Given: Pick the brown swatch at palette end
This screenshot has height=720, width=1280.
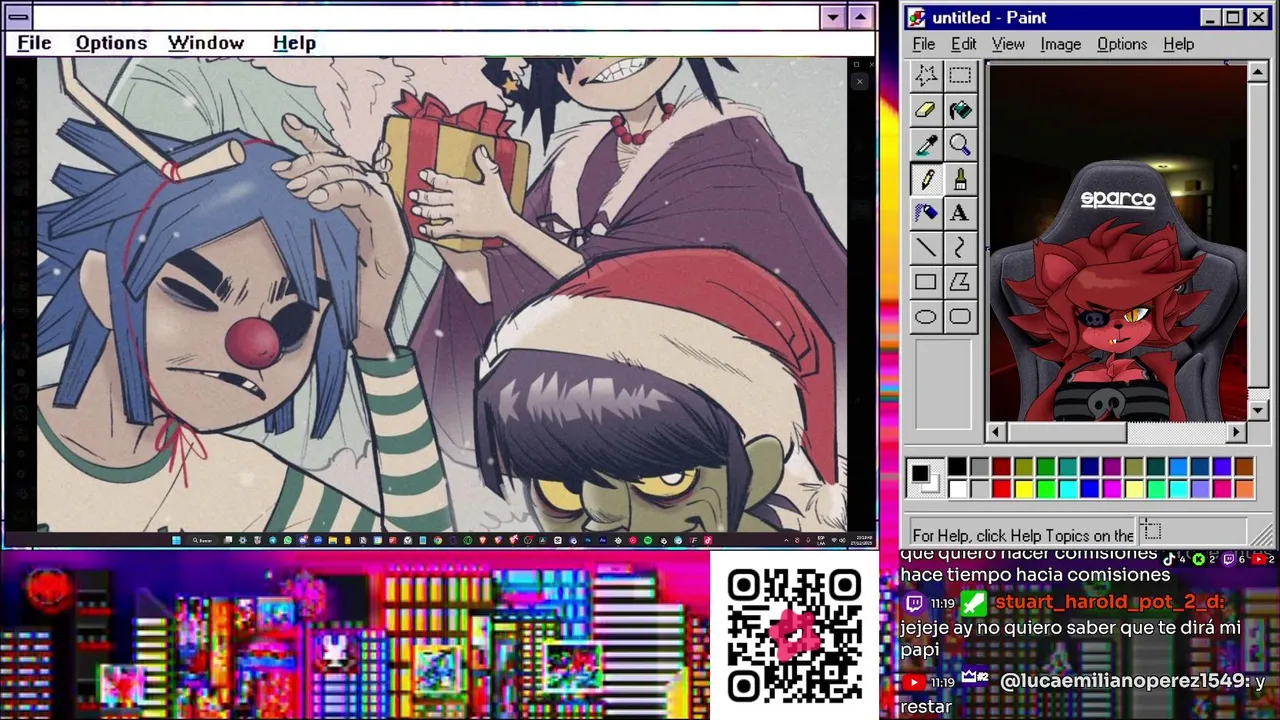Looking at the screenshot, I should coord(1244,467).
